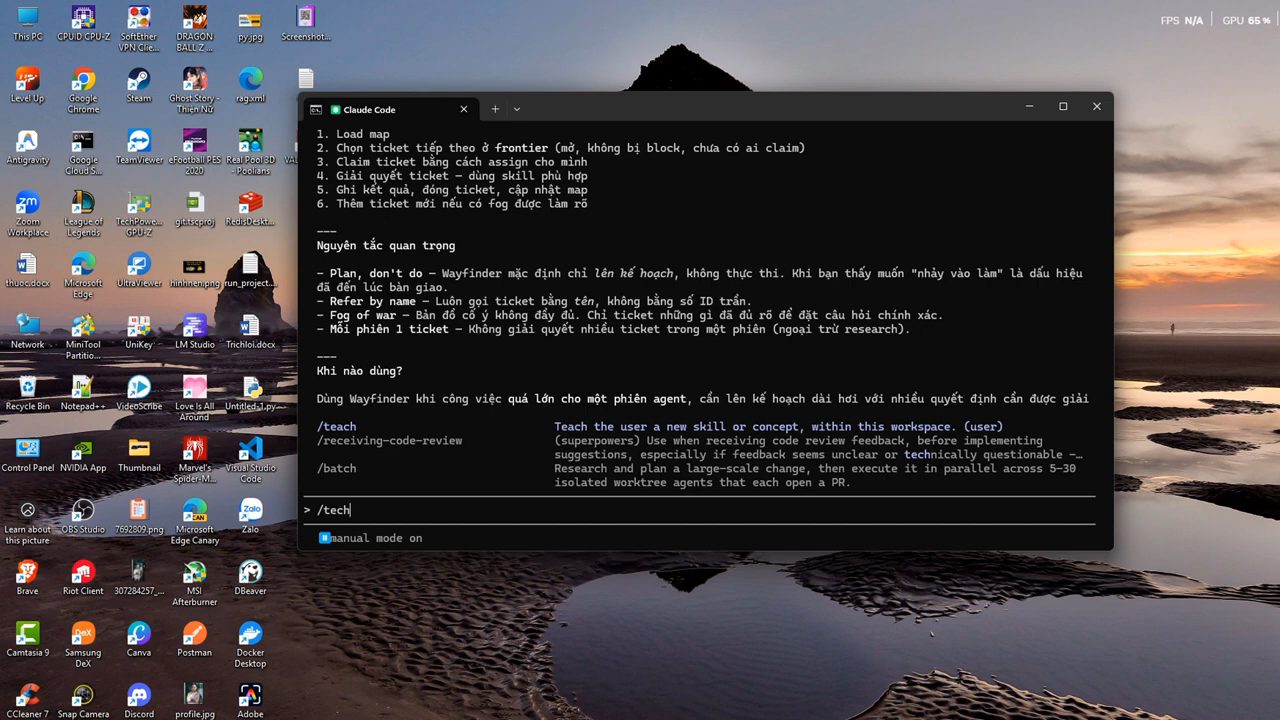Focus the Claude Code prompt input line
1280x720 pixels.
698,510
